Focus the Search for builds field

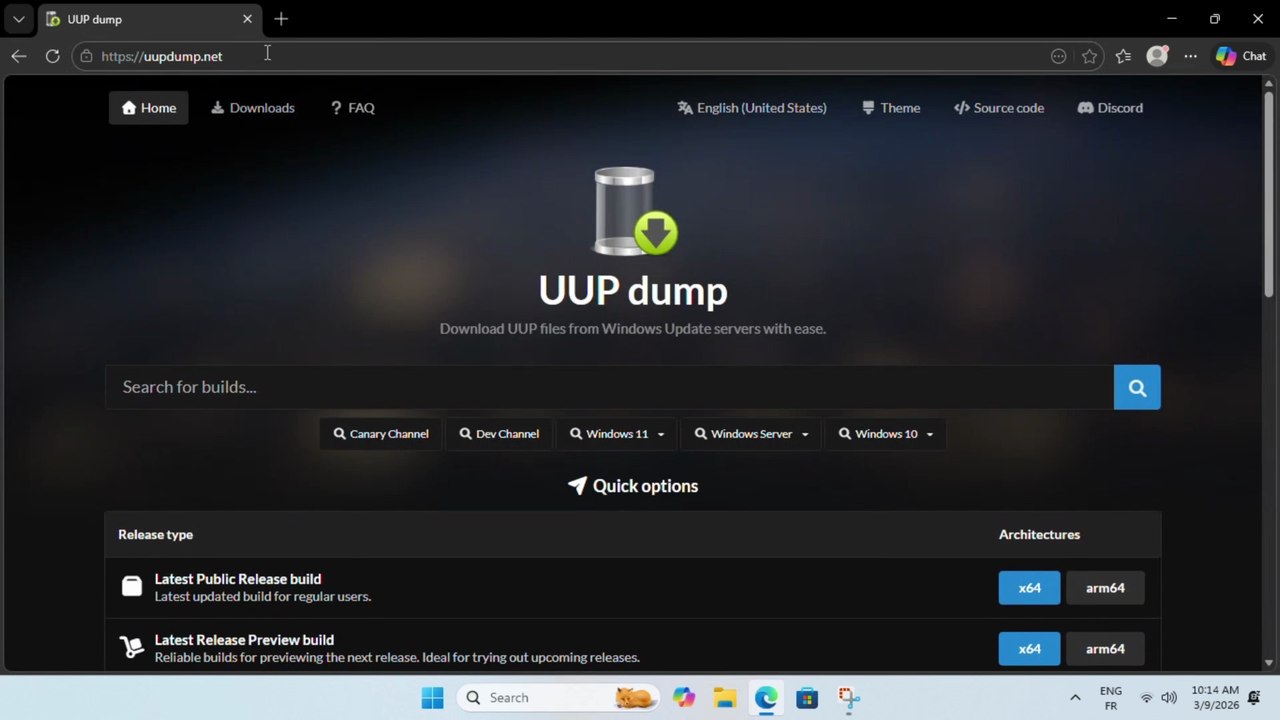coord(609,387)
